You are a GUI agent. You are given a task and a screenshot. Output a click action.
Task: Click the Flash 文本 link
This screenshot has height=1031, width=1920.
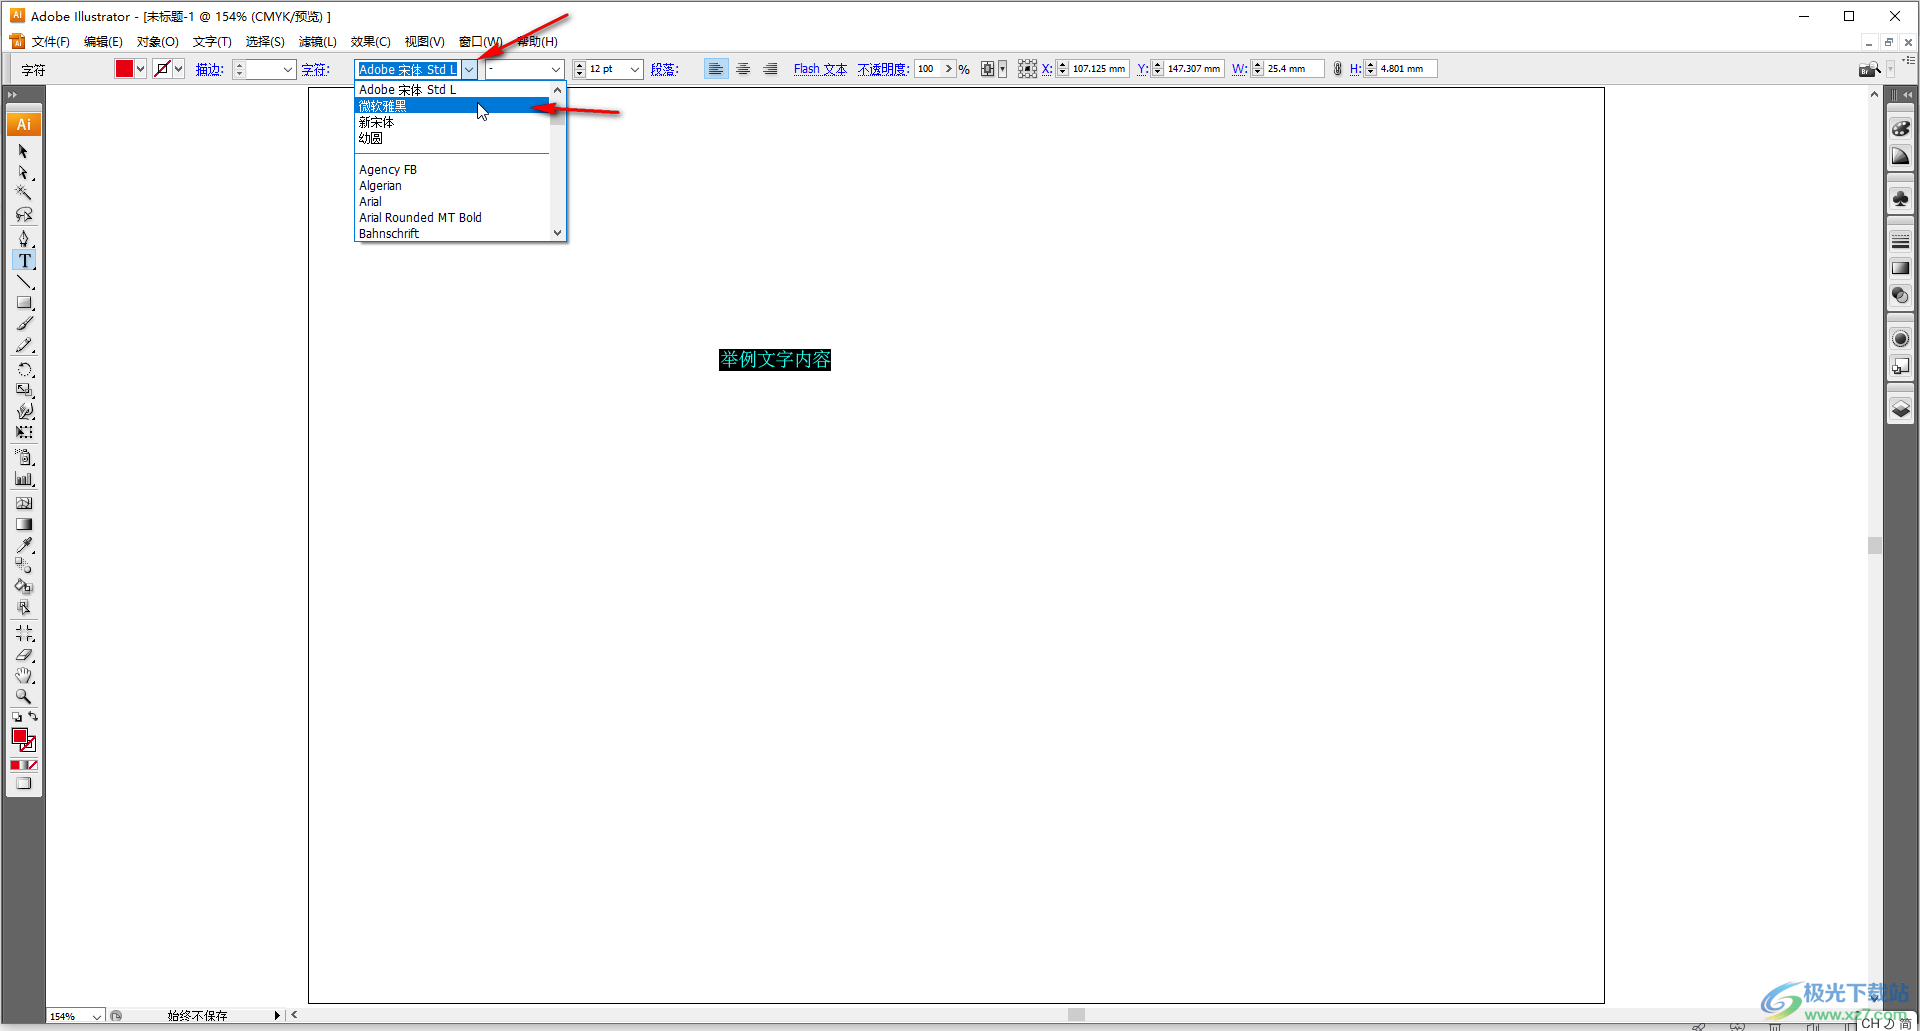pos(820,69)
